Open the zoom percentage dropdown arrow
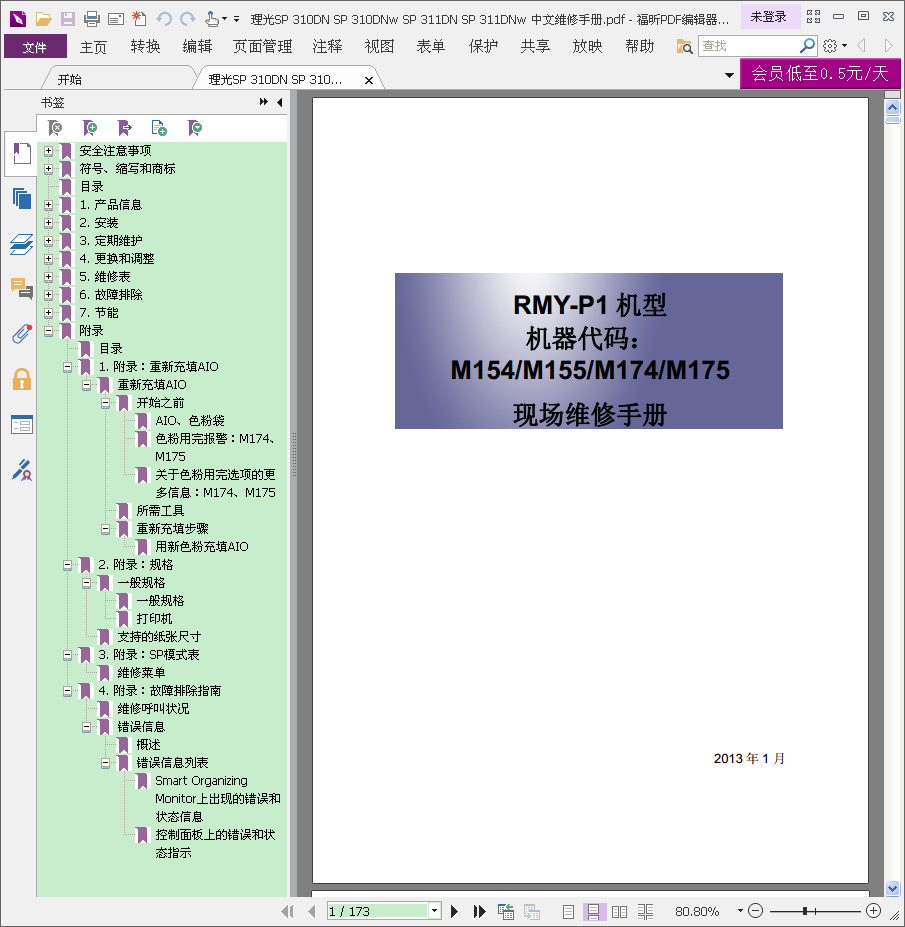905x927 pixels. (x=740, y=911)
